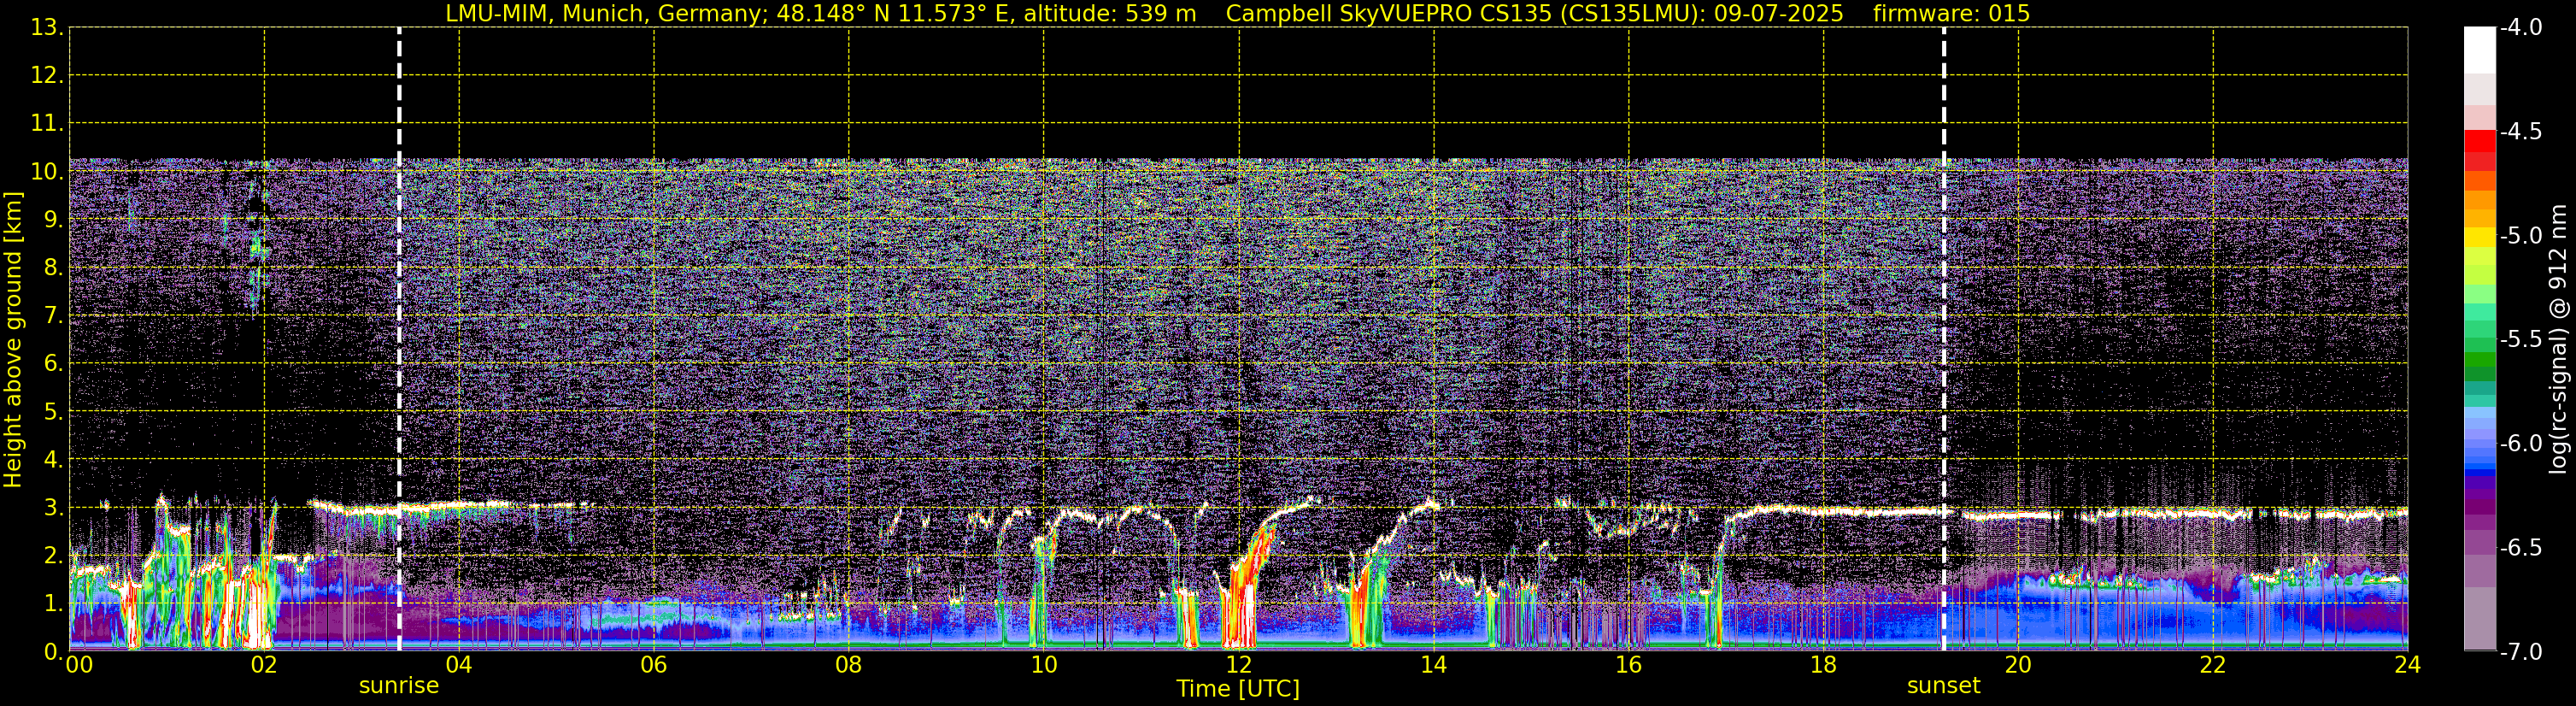The image size is (2576, 706).
Task: Click the "Time [UTC]" axis title
Action: pos(1237,689)
